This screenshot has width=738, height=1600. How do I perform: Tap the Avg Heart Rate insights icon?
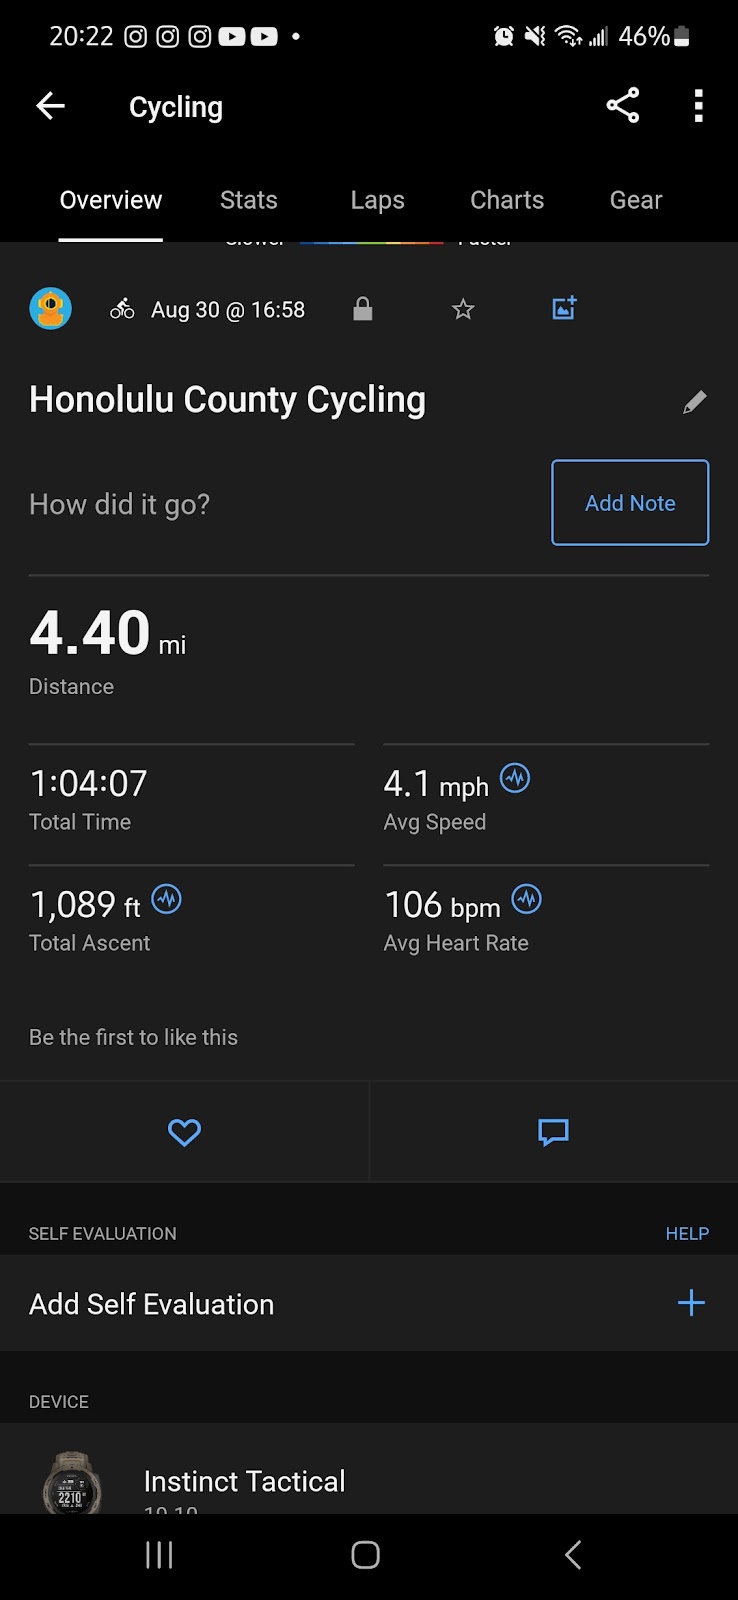pos(526,899)
